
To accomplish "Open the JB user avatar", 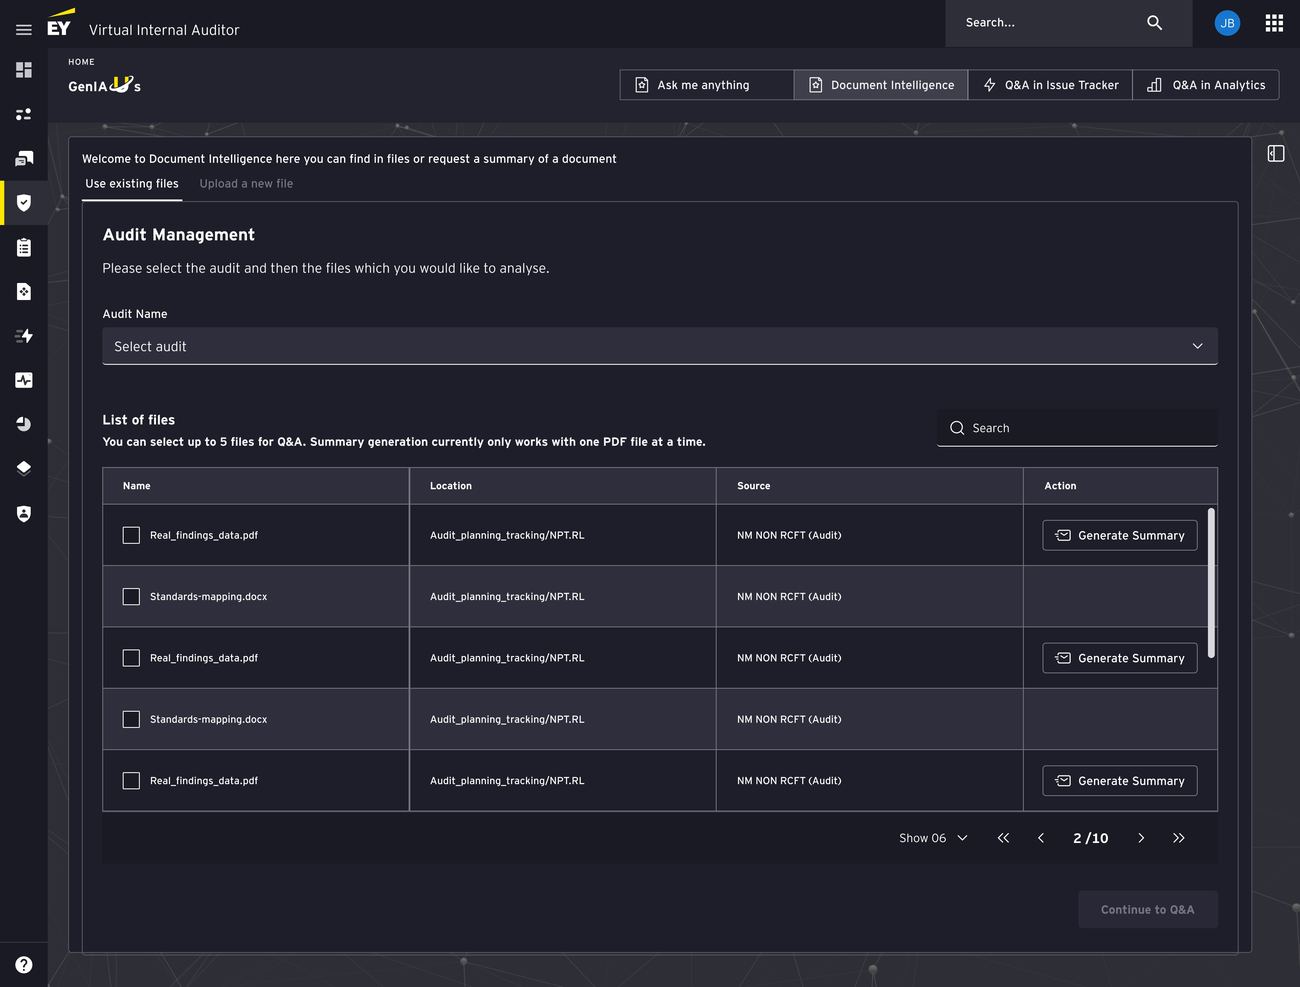I will [x=1227, y=23].
